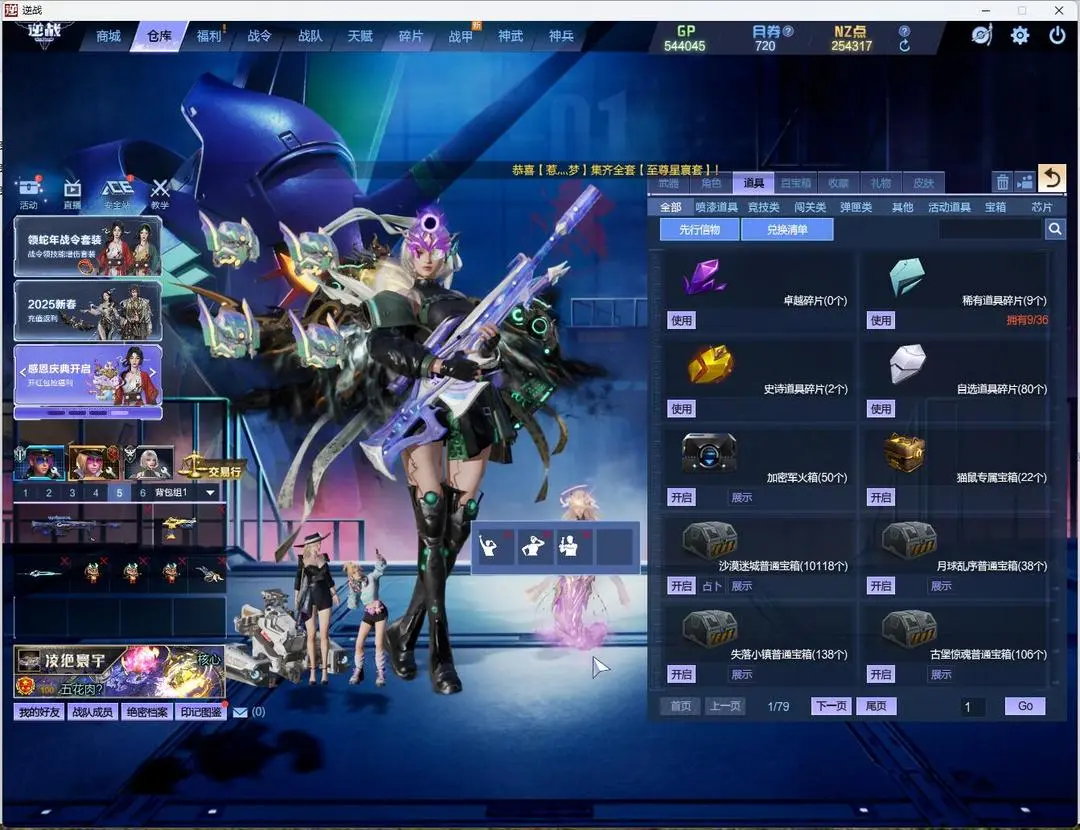Click the 兑换清单 exchange list button
This screenshot has width=1080, height=830.
pyautogui.click(x=787, y=229)
